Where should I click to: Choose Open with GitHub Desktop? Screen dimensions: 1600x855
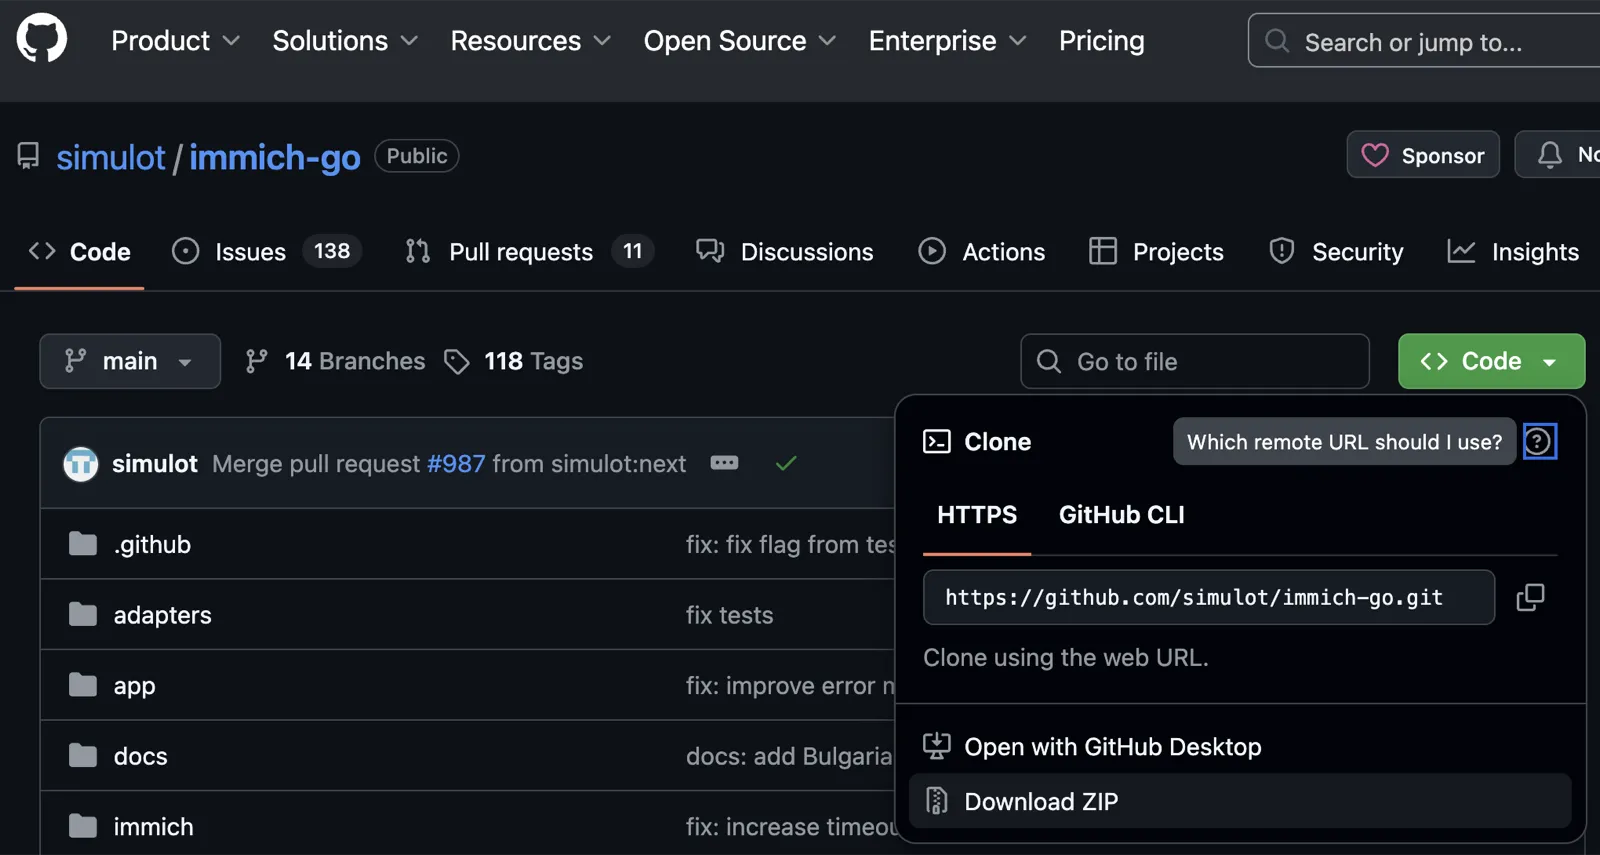[1112, 747]
